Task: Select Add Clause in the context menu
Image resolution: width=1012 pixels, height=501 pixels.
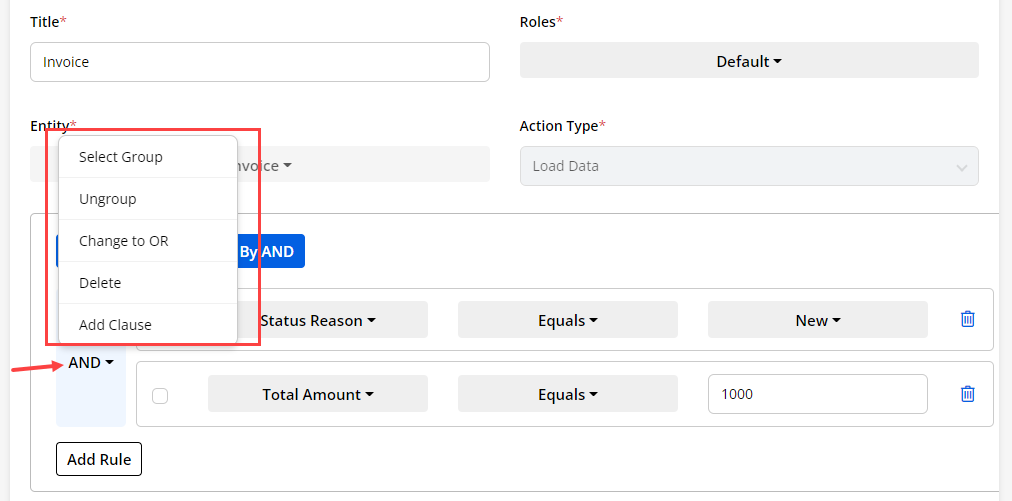Action: (115, 325)
